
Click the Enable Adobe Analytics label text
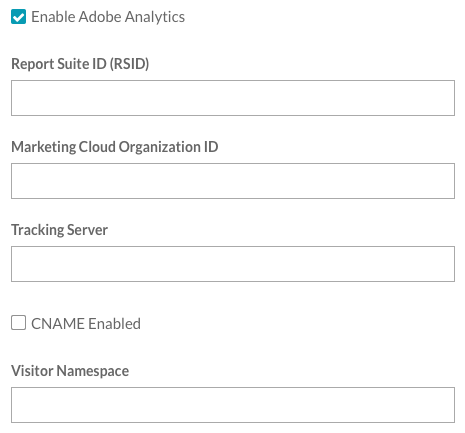coord(108,17)
